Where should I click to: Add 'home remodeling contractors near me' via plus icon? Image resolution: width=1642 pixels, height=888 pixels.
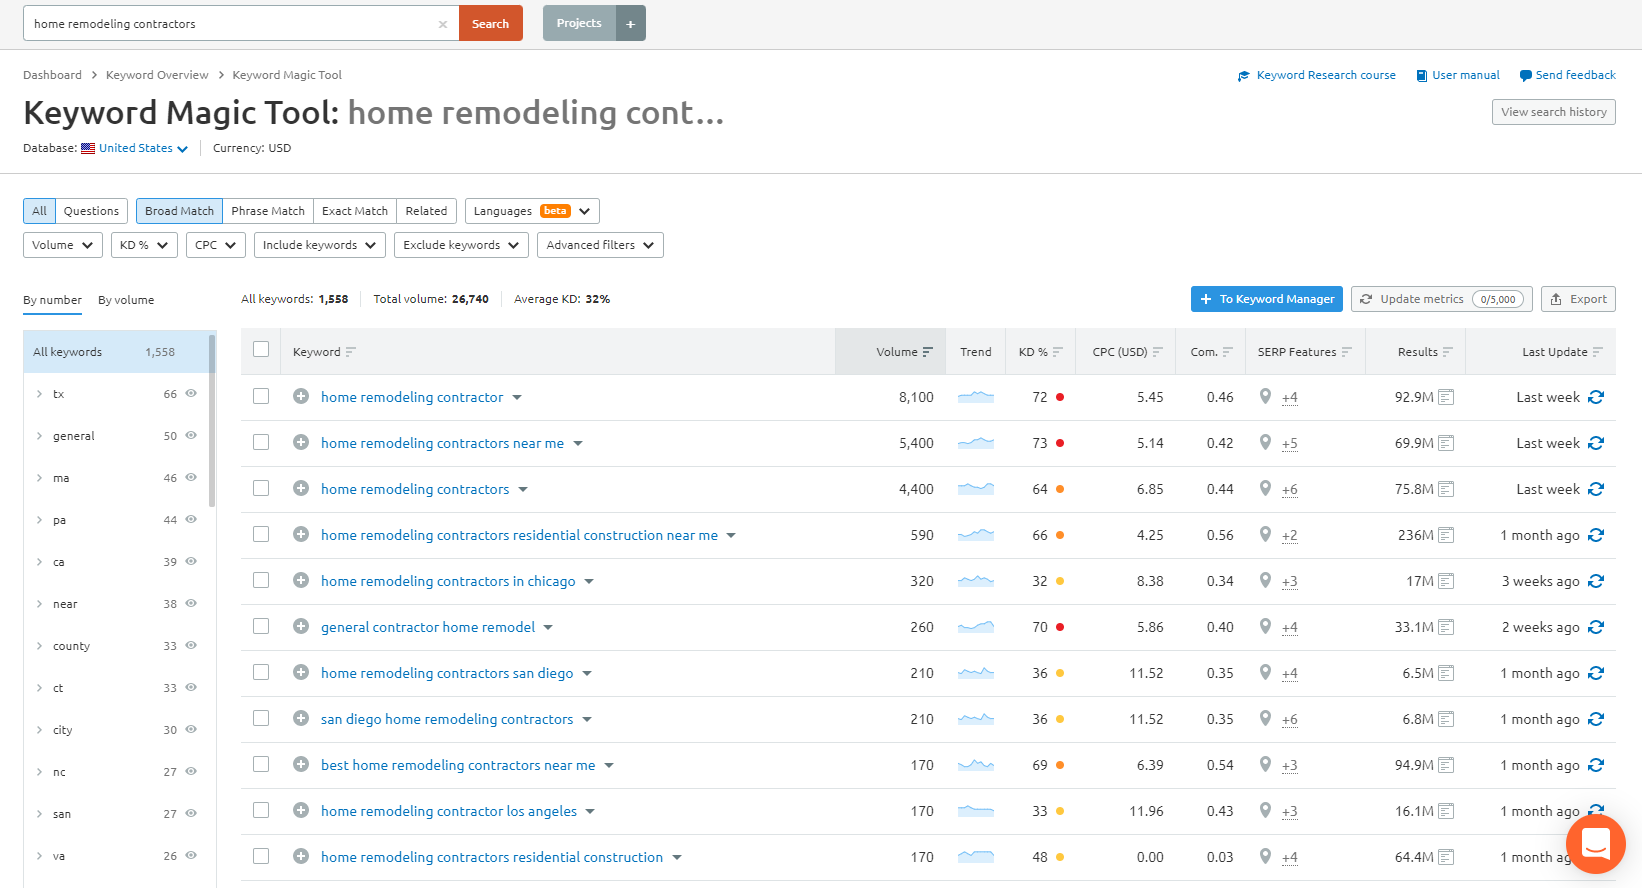click(x=301, y=443)
